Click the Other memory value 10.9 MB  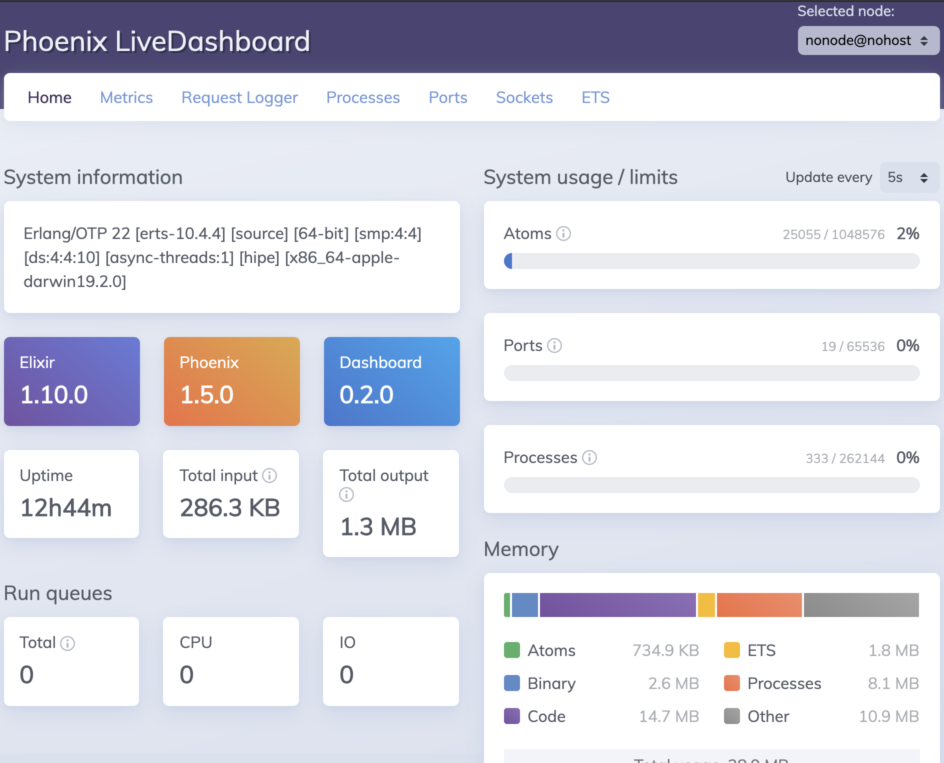(889, 717)
